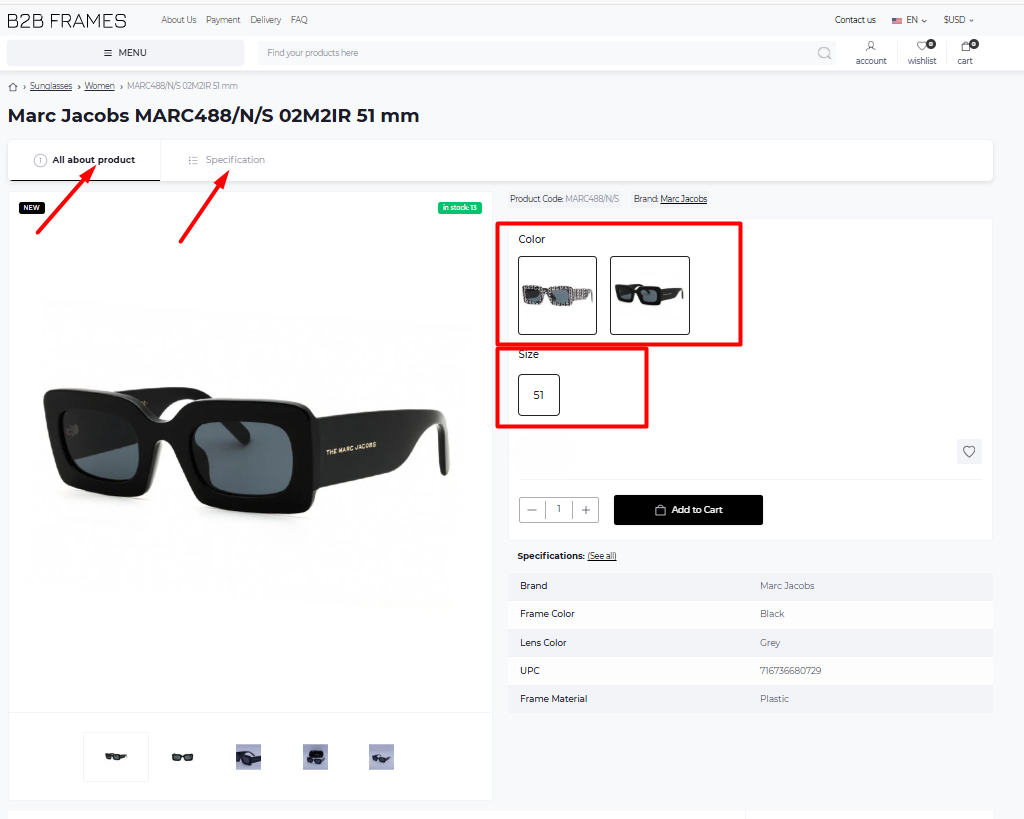Click the Frame Color 'Black' value

[x=772, y=614]
